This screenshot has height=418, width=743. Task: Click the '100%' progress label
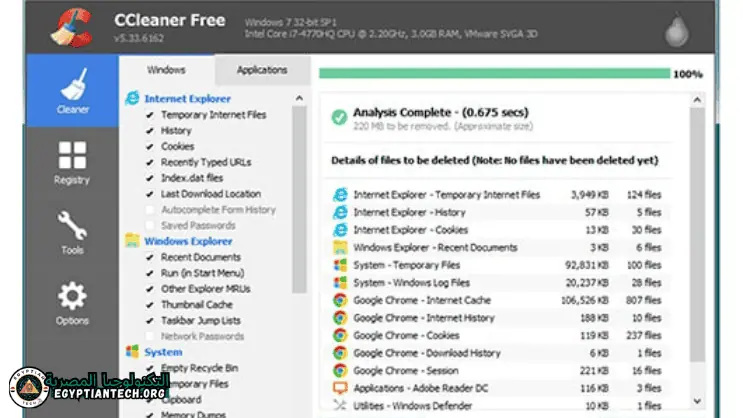click(x=688, y=74)
